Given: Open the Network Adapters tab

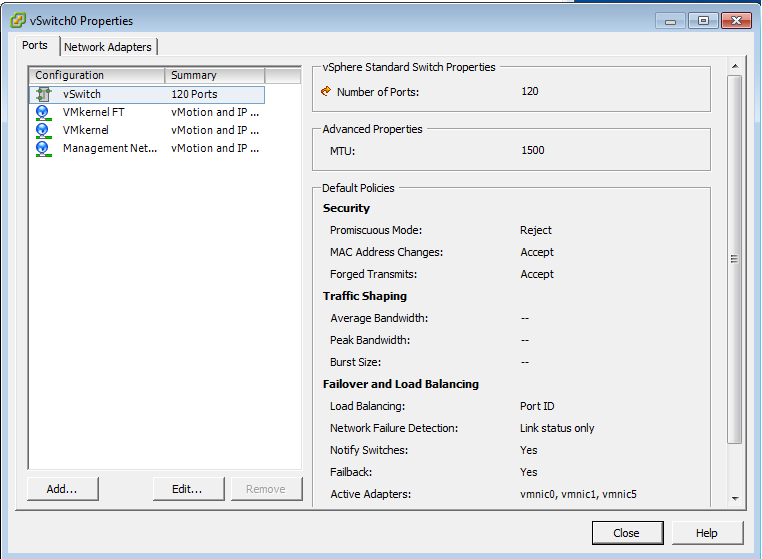Looking at the screenshot, I should (x=108, y=47).
